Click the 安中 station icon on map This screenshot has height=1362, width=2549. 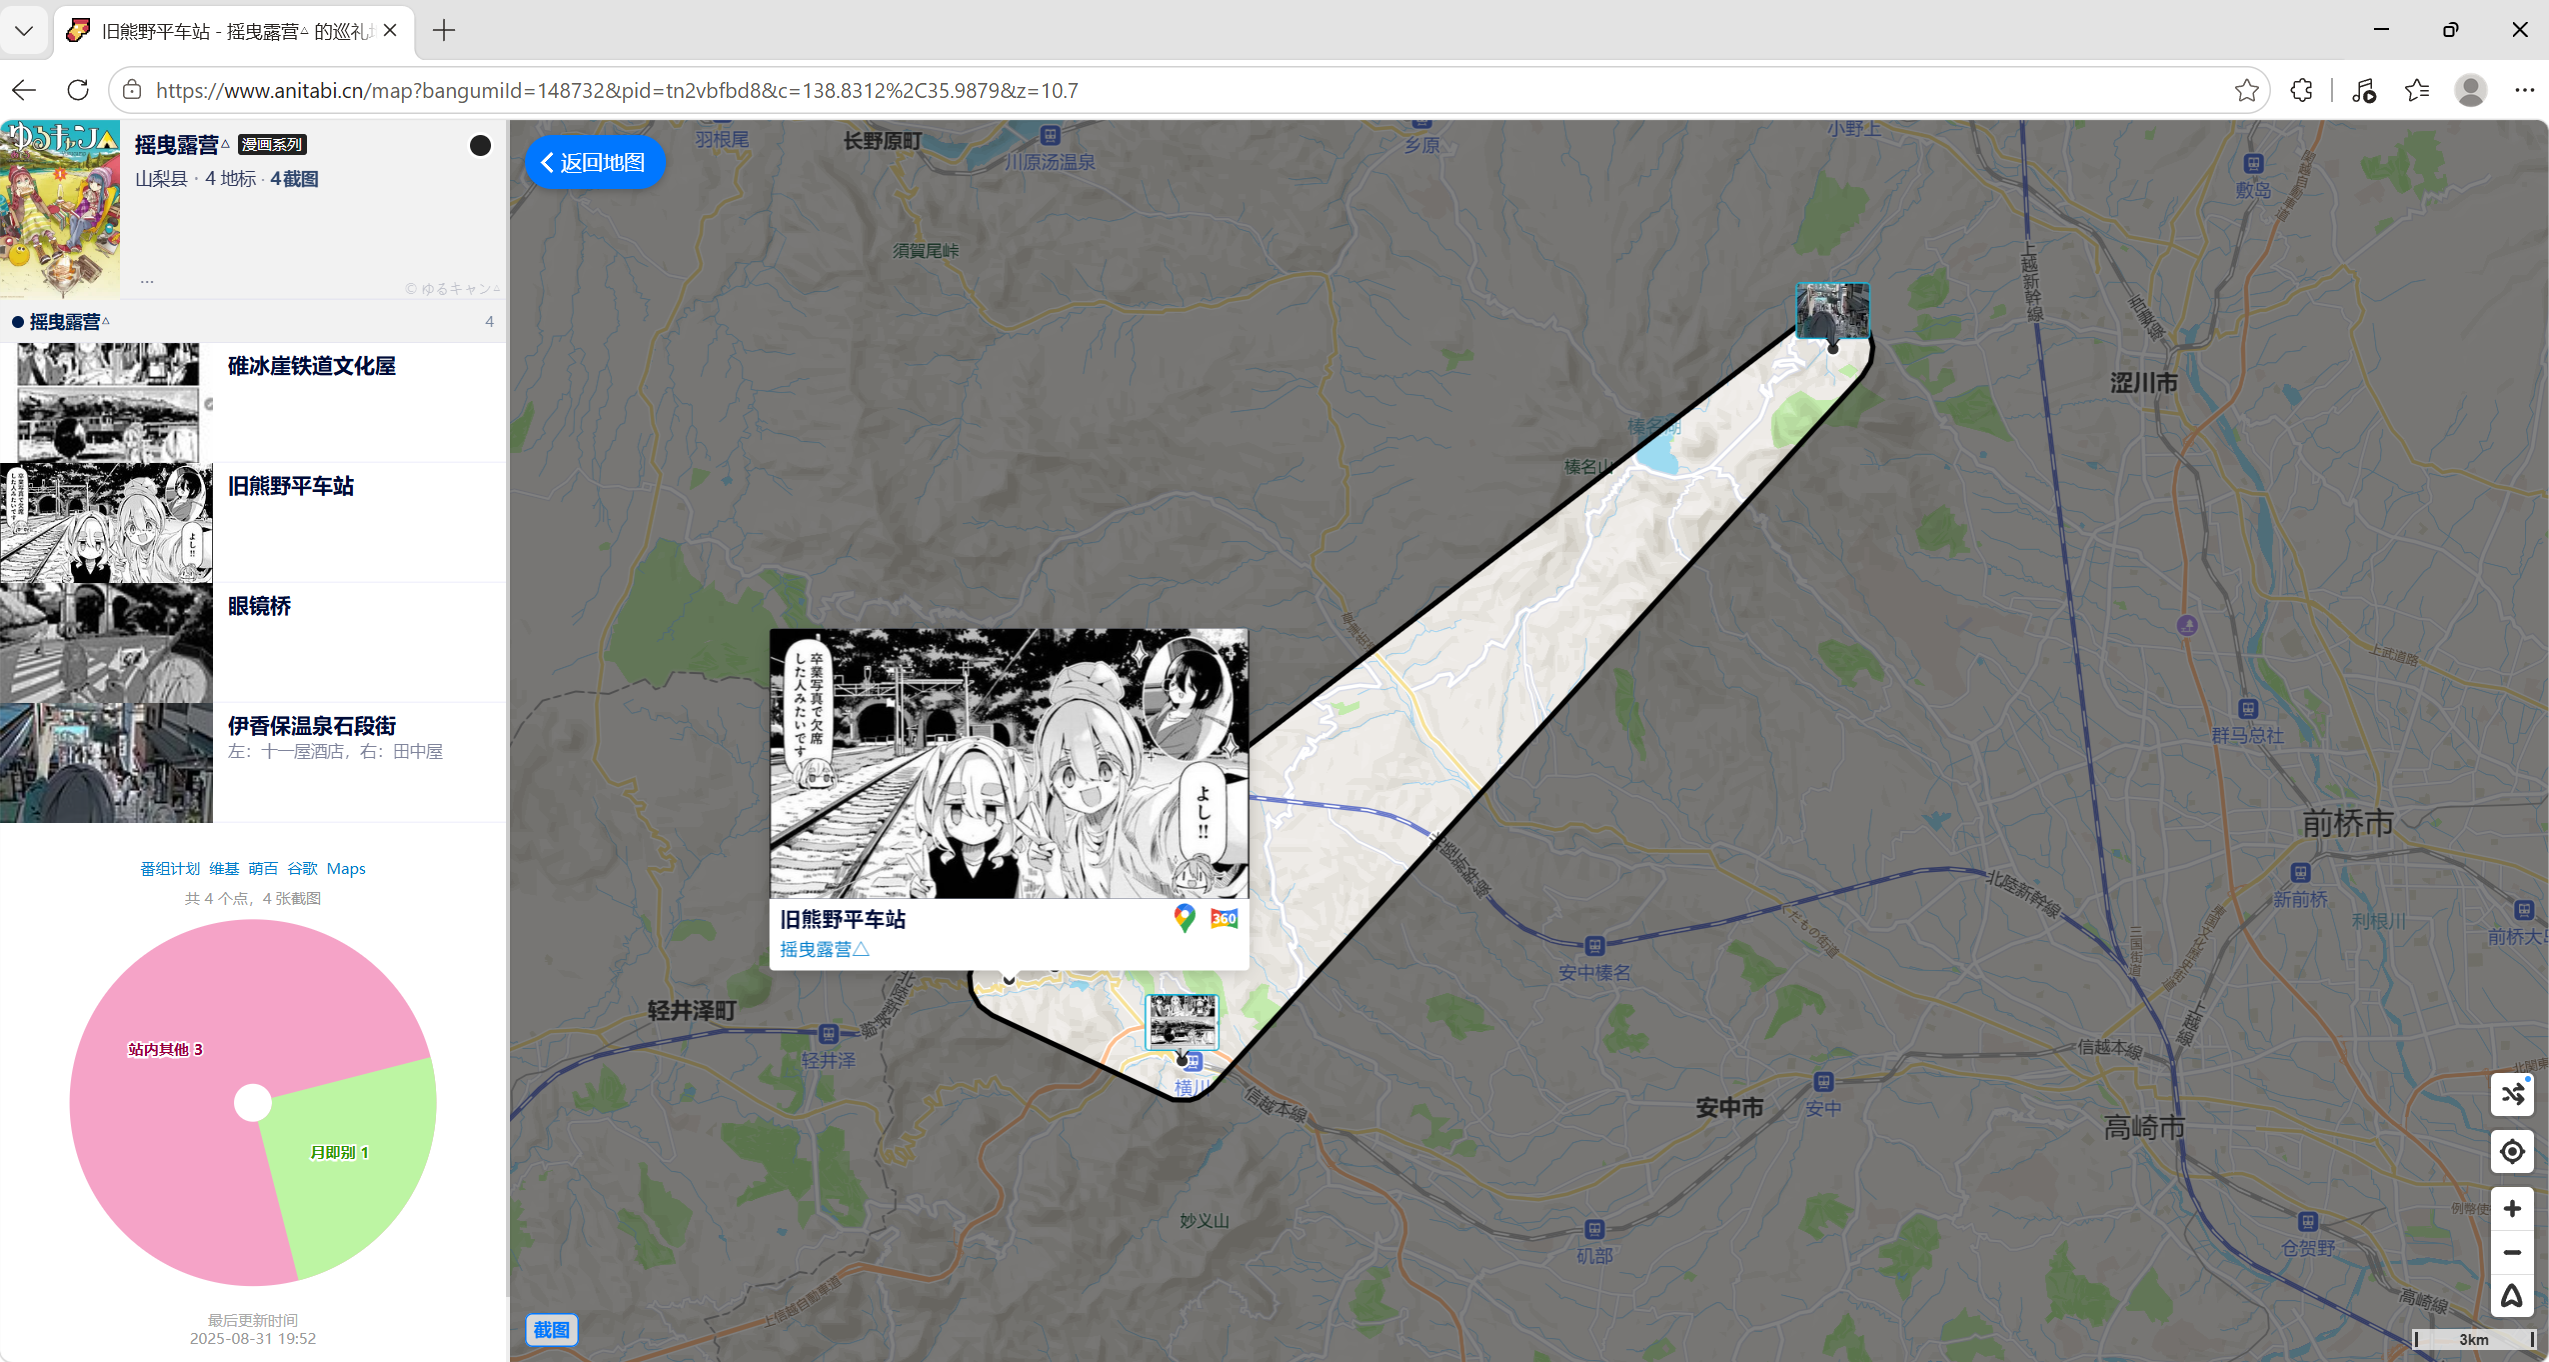click(1824, 1082)
